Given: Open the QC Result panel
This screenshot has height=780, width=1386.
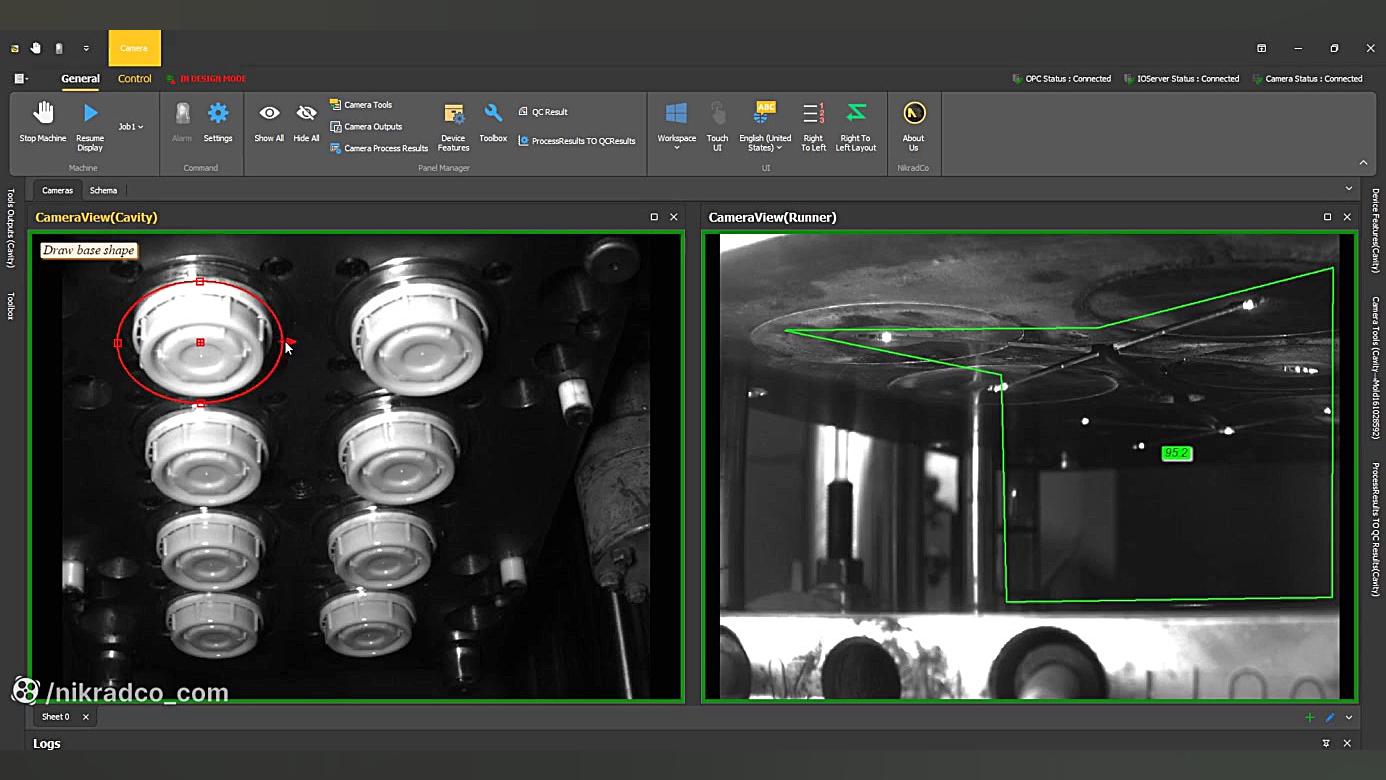Looking at the screenshot, I should pyautogui.click(x=543, y=112).
